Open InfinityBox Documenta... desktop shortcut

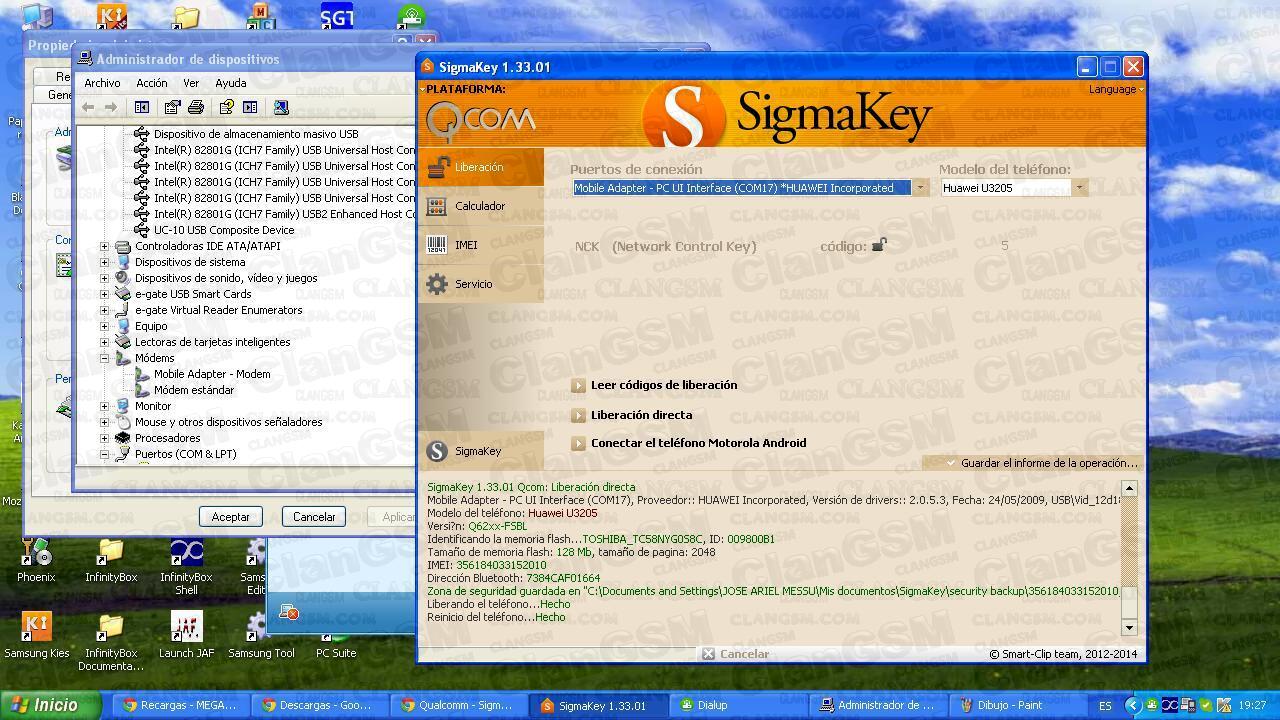111,641
